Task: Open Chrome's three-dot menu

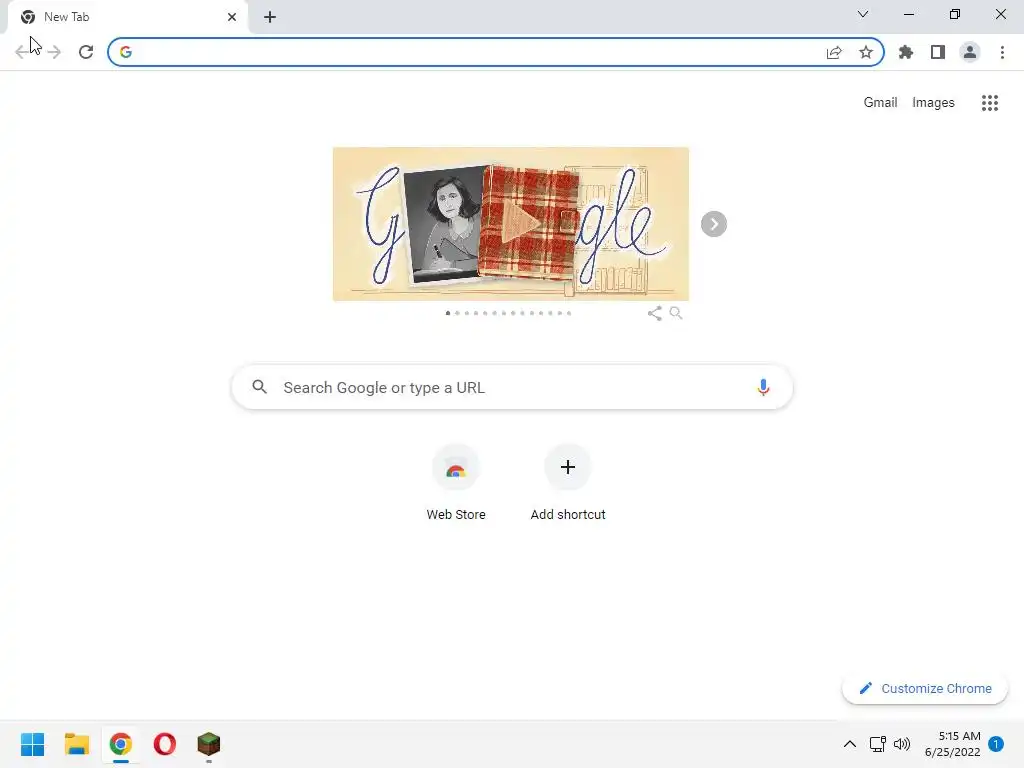Action: [x=1002, y=52]
